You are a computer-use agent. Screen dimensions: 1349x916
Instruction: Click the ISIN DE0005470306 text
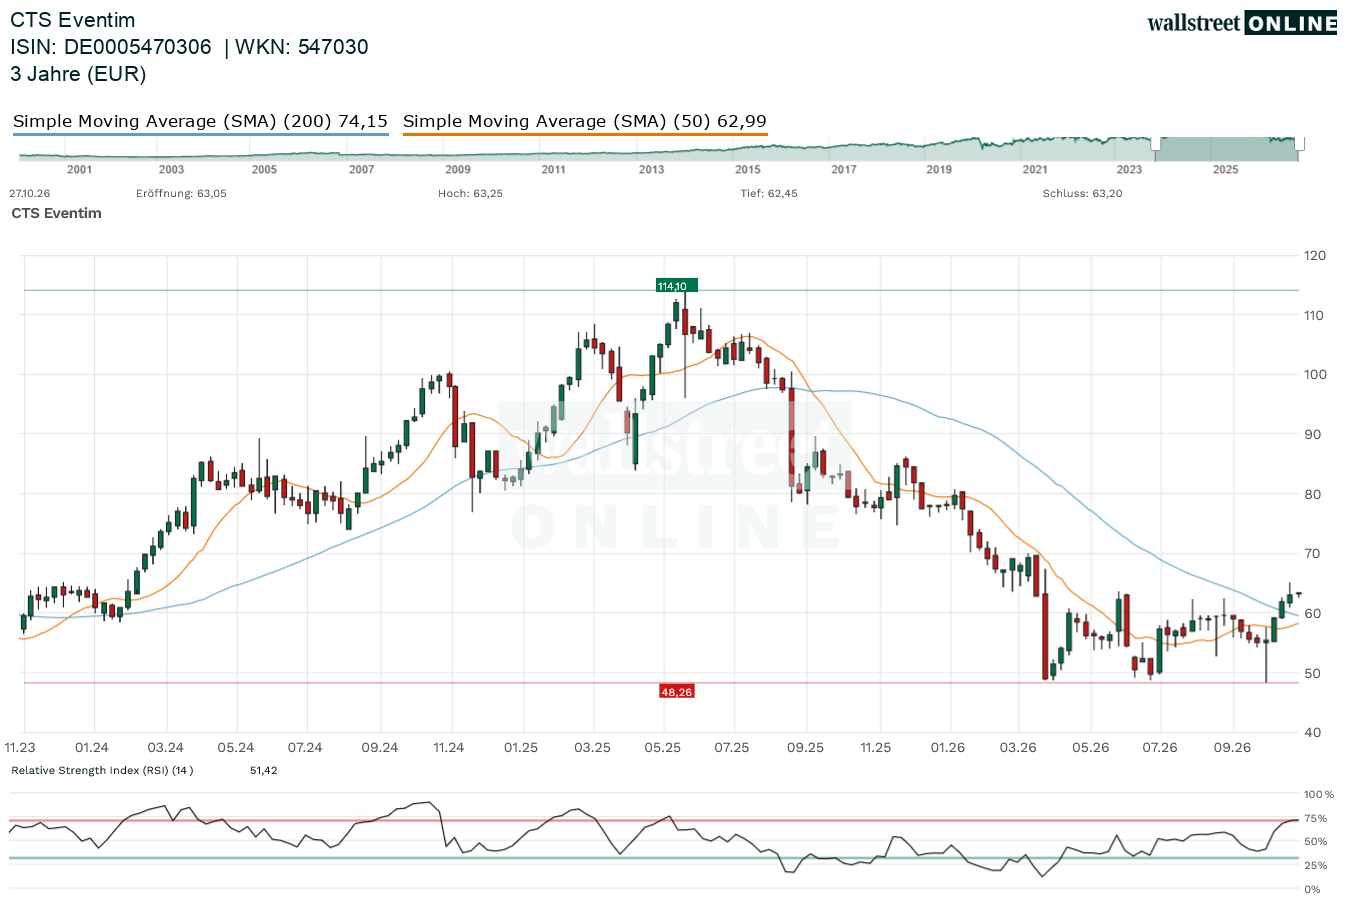[x=111, y=47]
